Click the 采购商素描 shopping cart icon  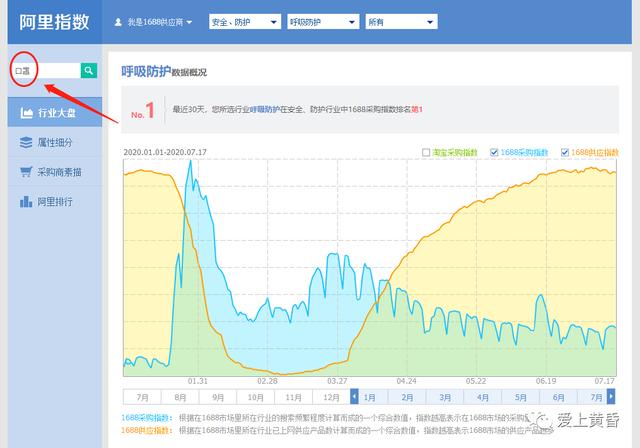point(26,172)
